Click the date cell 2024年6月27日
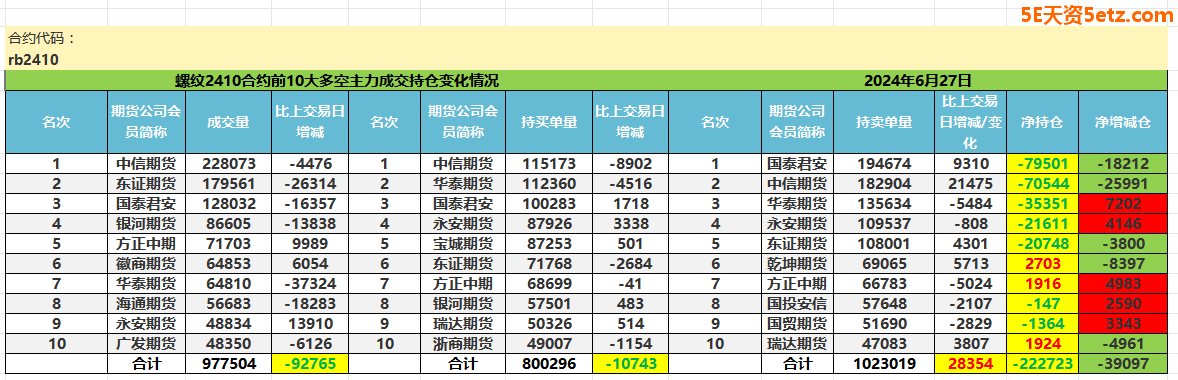The width and height of the screenshot is (1178, 380). pyautogui.click(x=917, y=81)
